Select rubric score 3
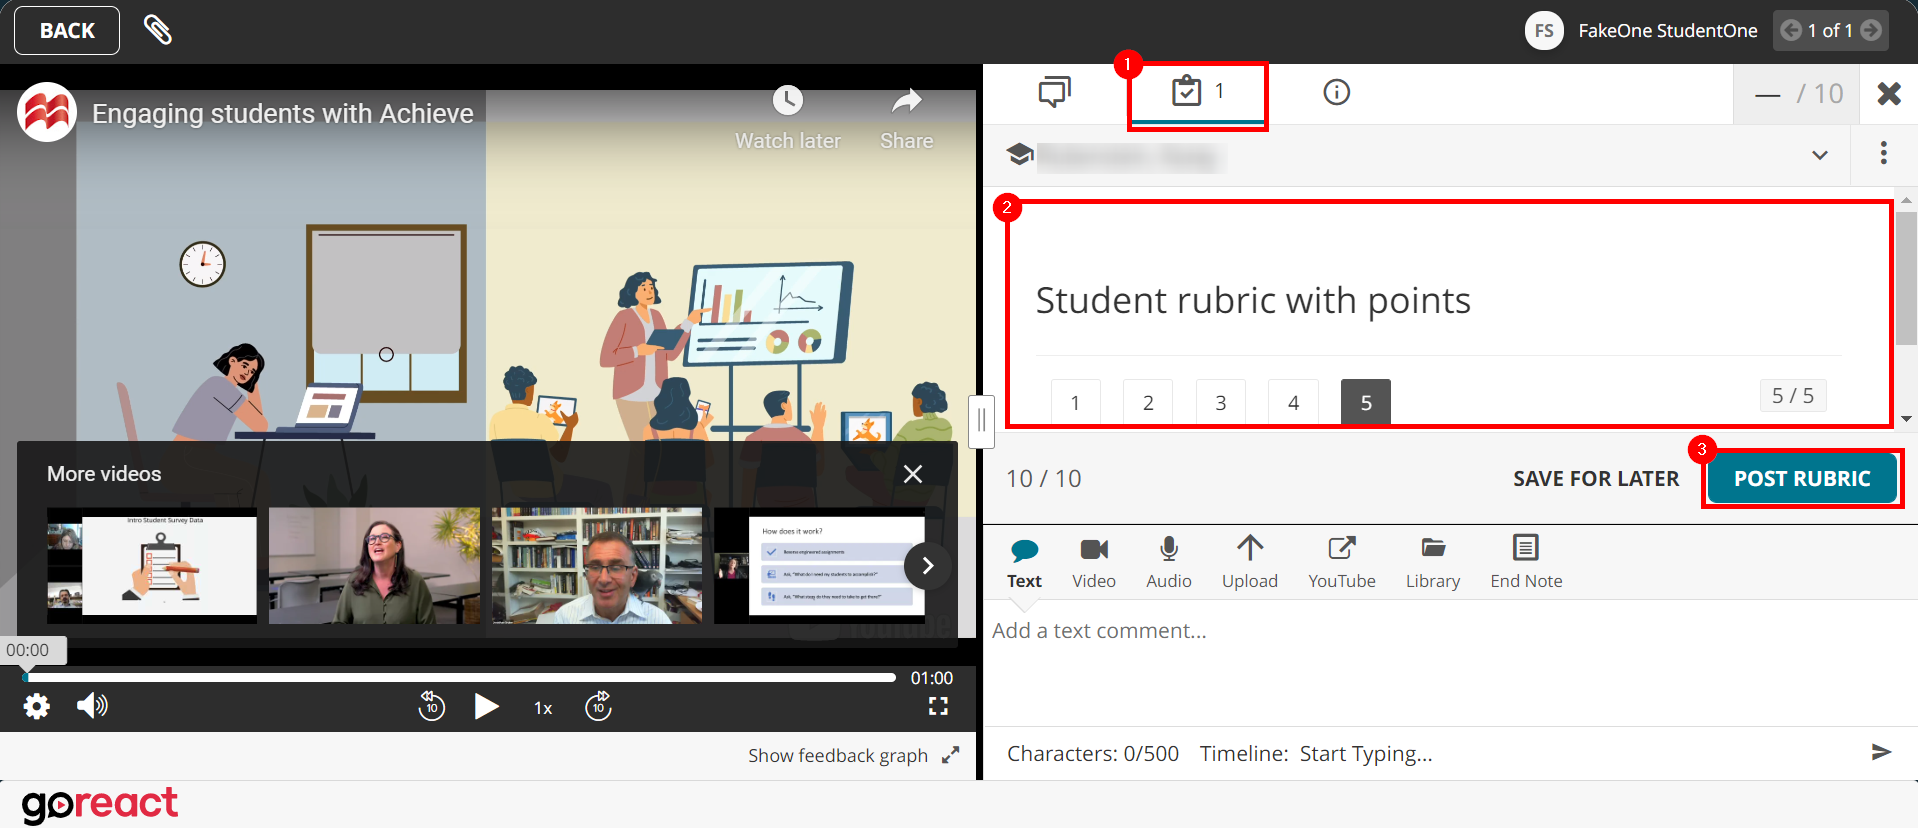Viewport: 1918px width, 828px height. (x=1220, y=402)
